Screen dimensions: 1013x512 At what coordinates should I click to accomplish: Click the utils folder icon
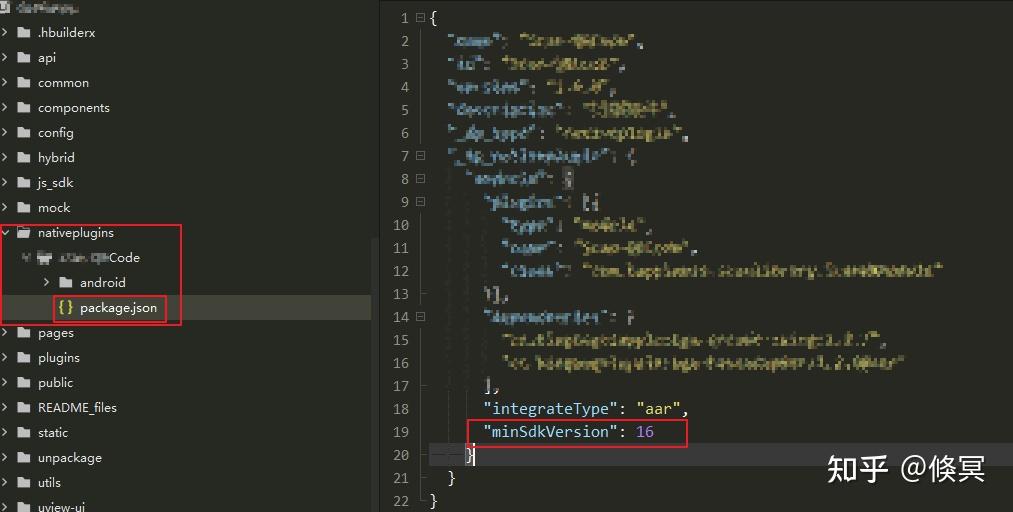(x=24, y=482)
